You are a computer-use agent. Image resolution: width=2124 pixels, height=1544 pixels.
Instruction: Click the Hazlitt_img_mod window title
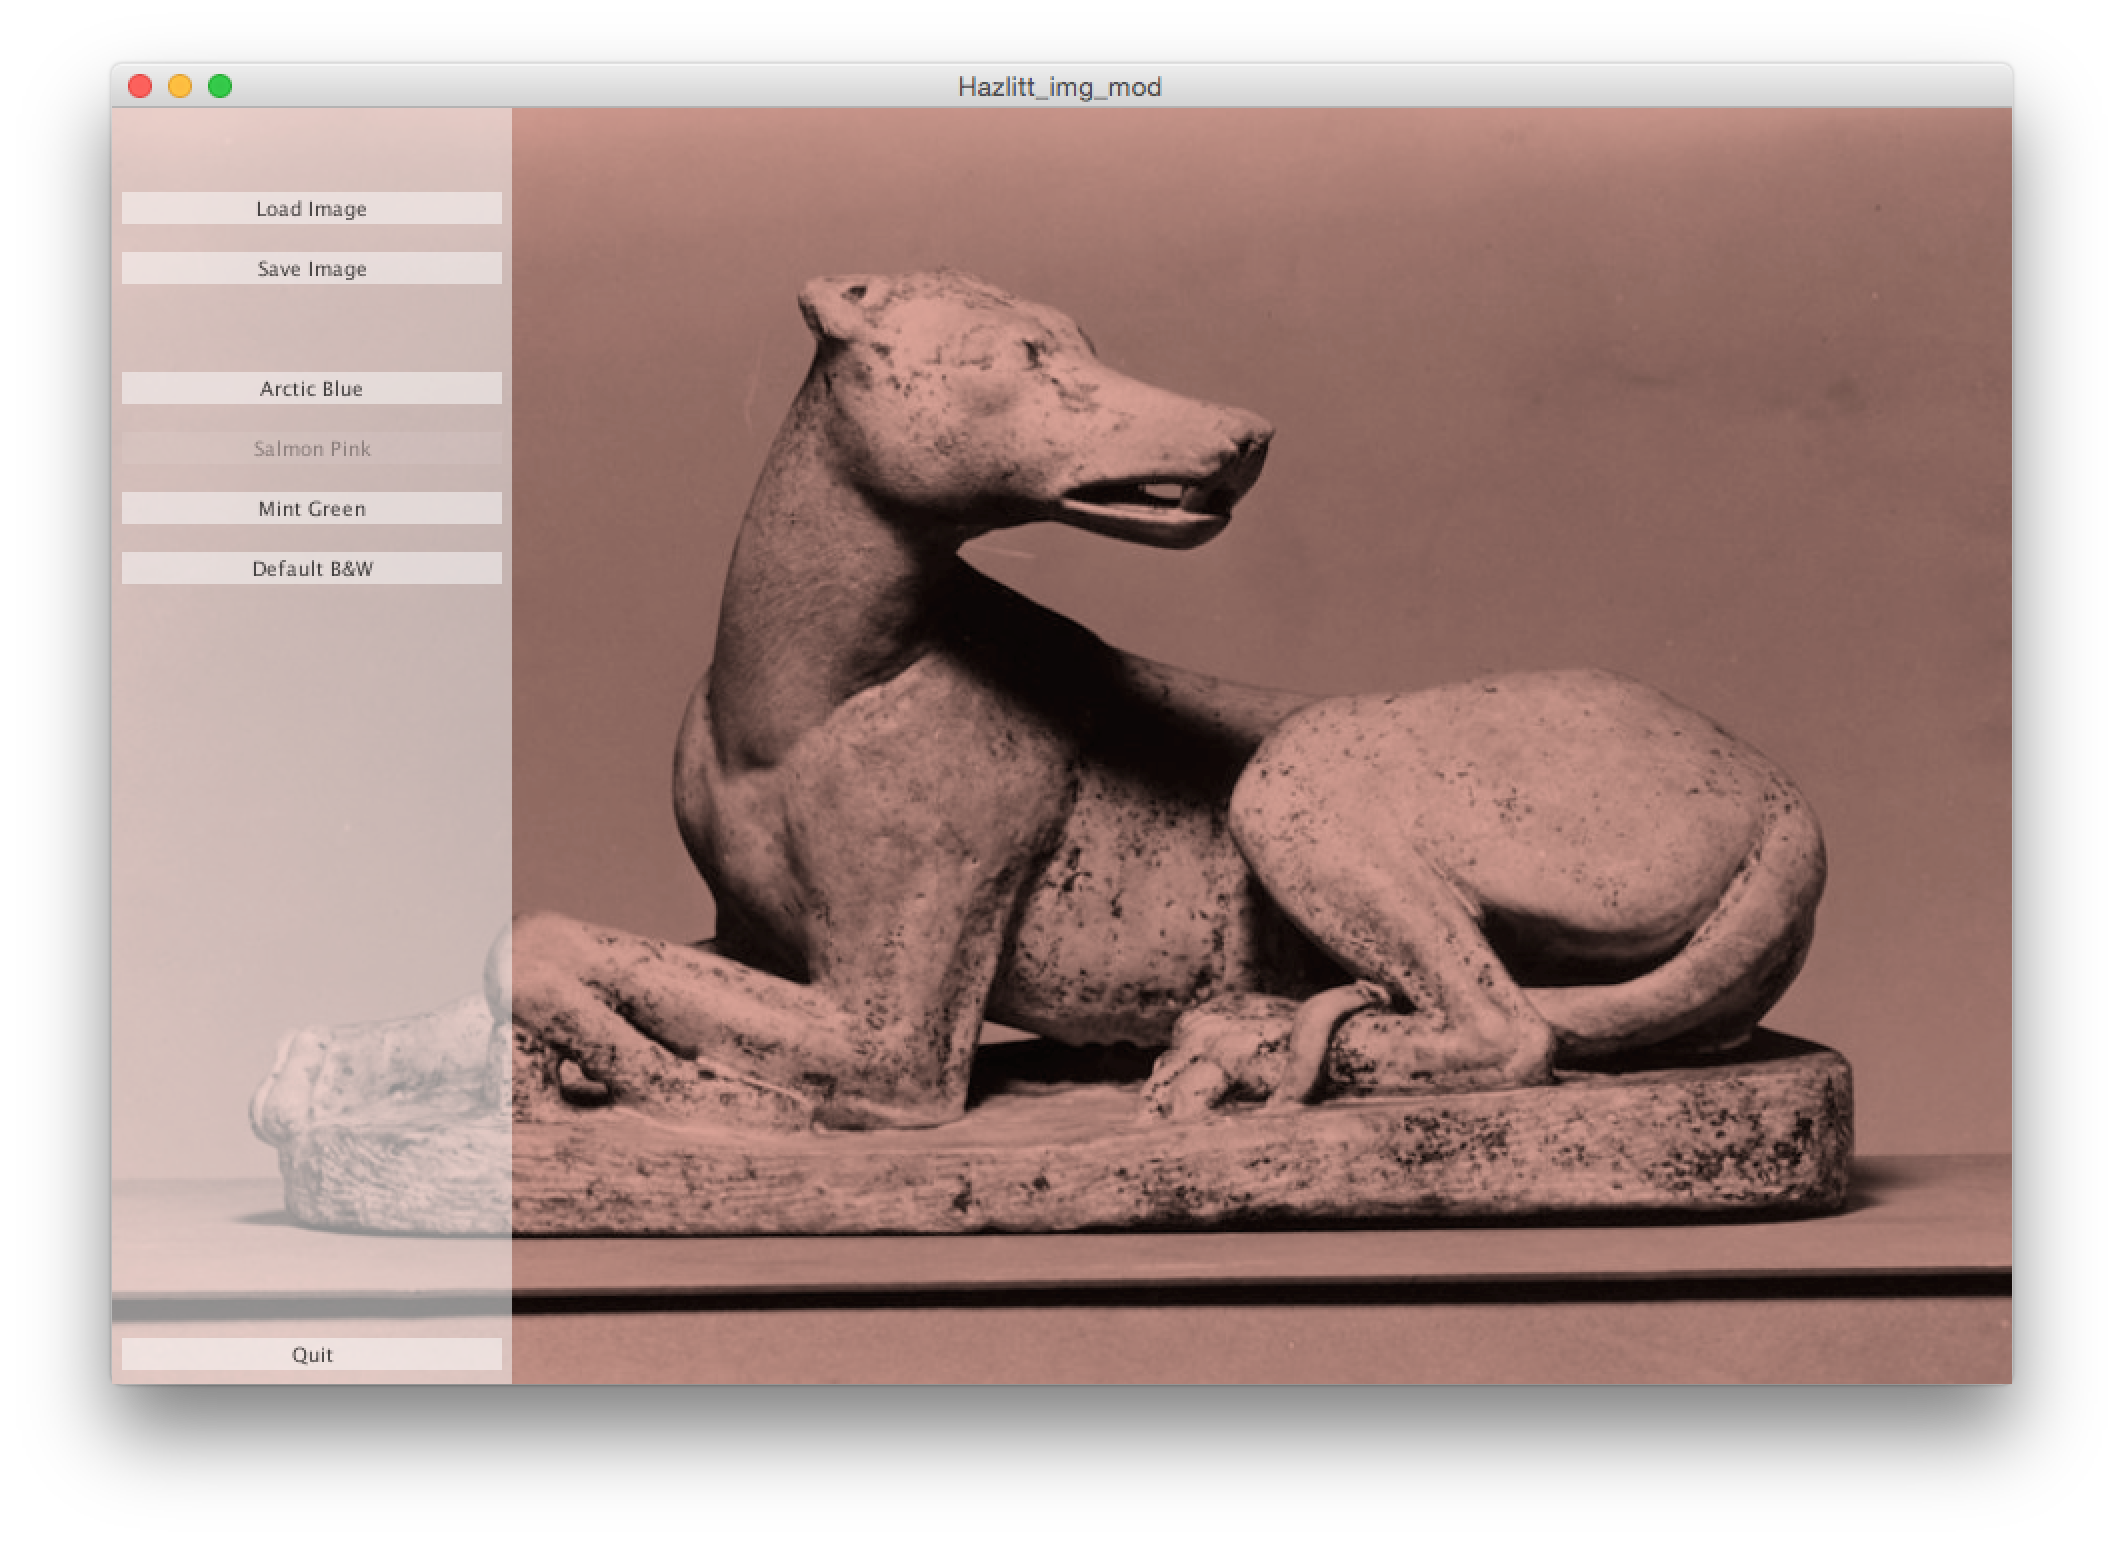[1059, 87]
